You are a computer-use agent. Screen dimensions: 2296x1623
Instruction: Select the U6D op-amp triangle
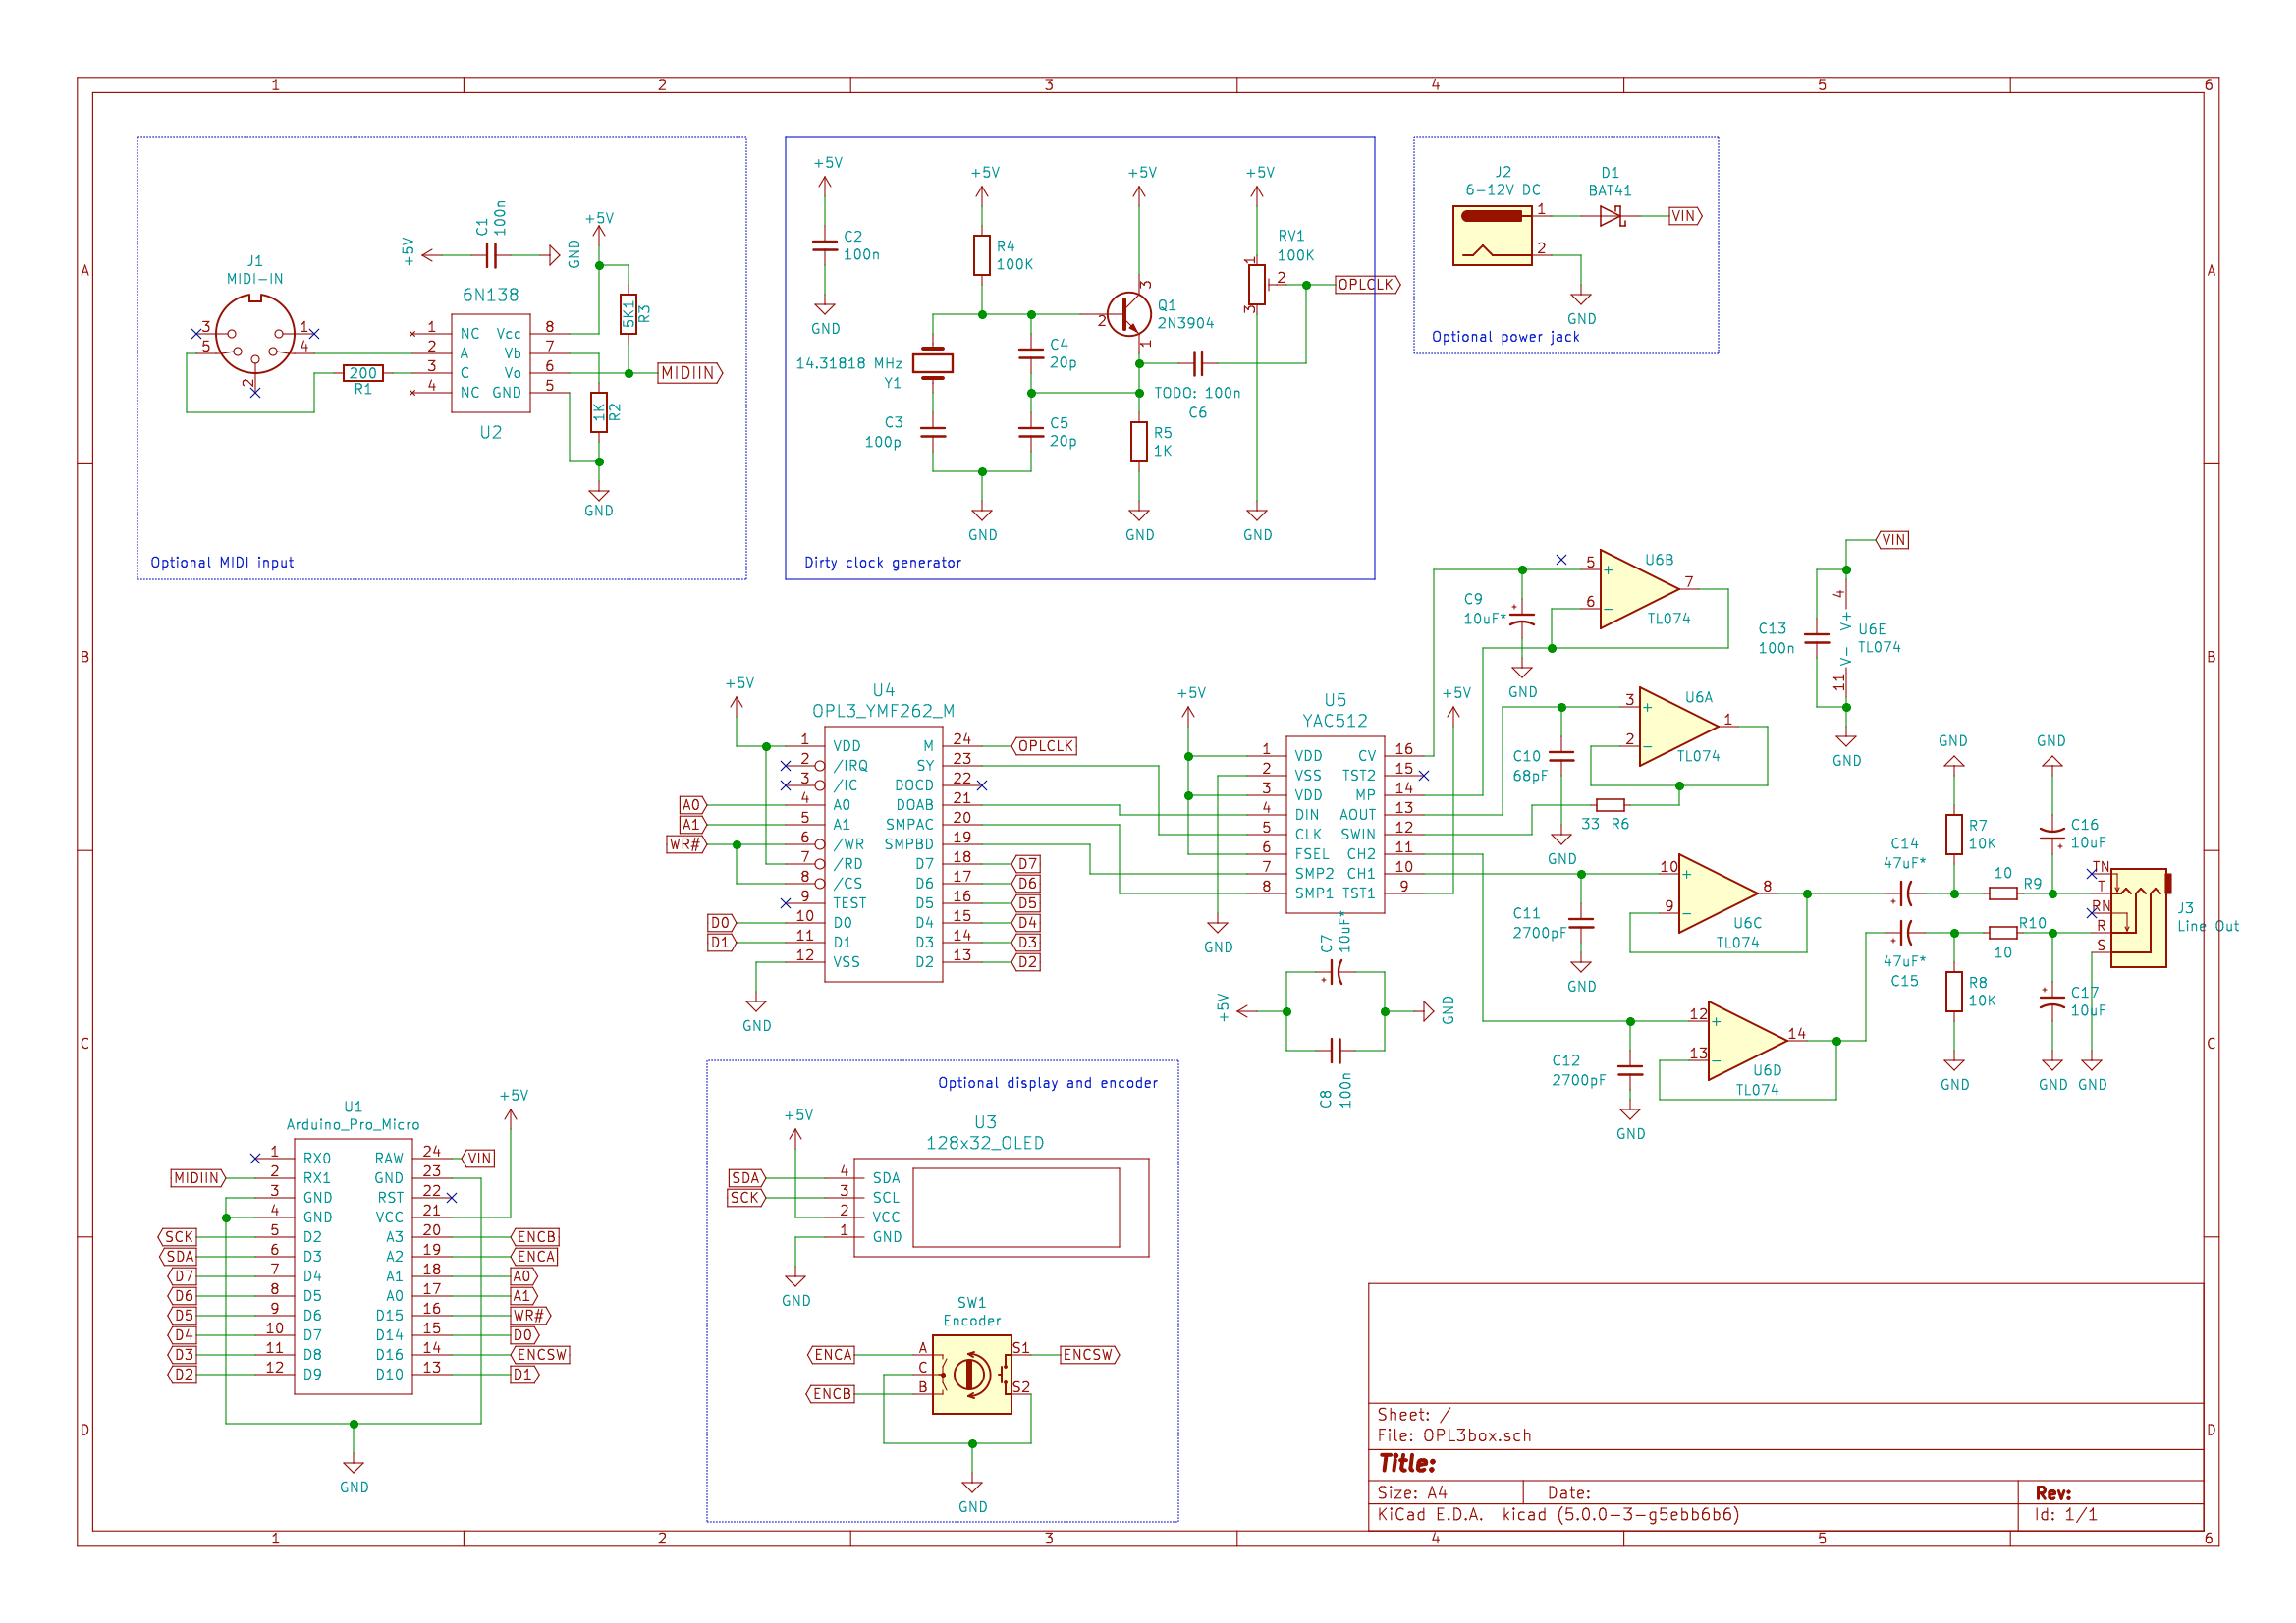1747,1041
